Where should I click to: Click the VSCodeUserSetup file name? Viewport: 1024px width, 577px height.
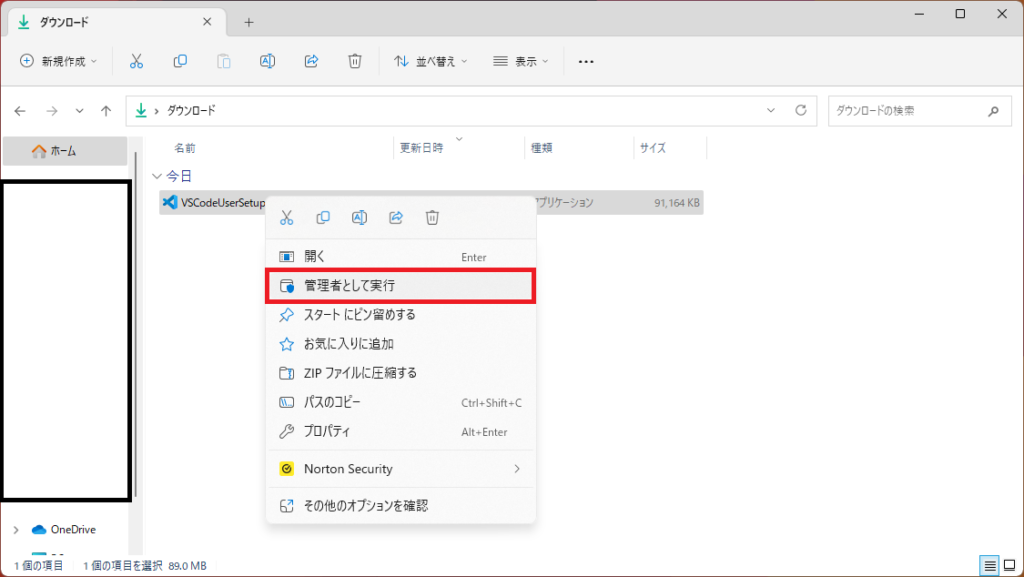point(223,203)
